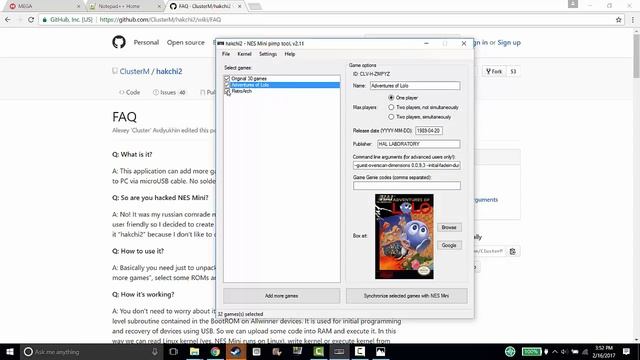Click the Cortana microphone icon
The height and width of the screenshot is (360, 640).
click(x=155, y=351)
